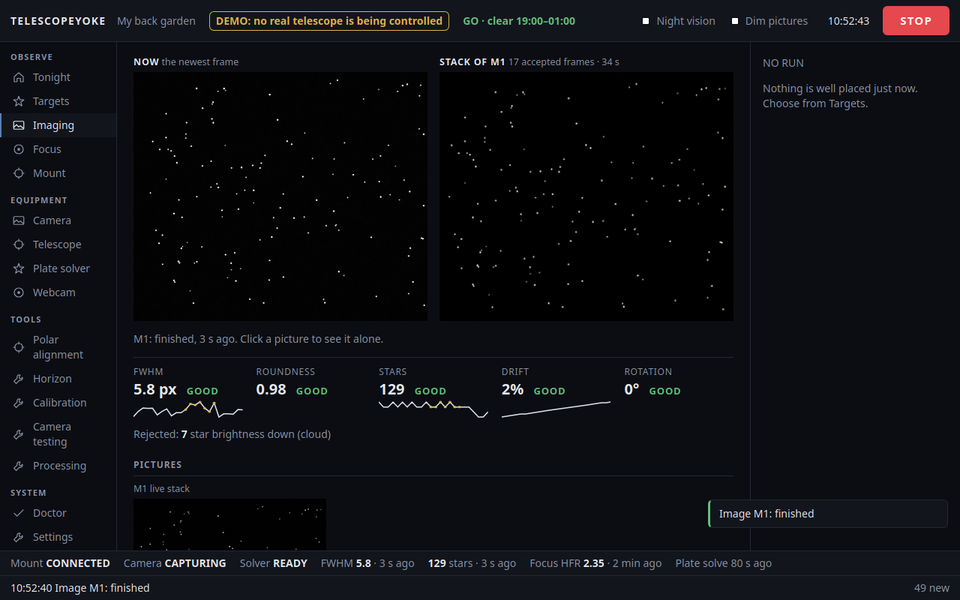
Task: Click the Focus target icon
Action: 19,149
